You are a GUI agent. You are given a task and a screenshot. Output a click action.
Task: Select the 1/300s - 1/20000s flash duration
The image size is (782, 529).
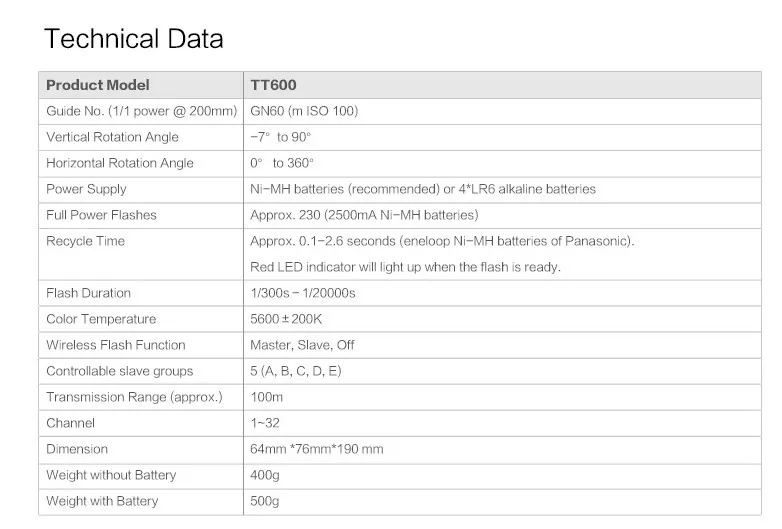pyautogui.click(x=303, y=293)
